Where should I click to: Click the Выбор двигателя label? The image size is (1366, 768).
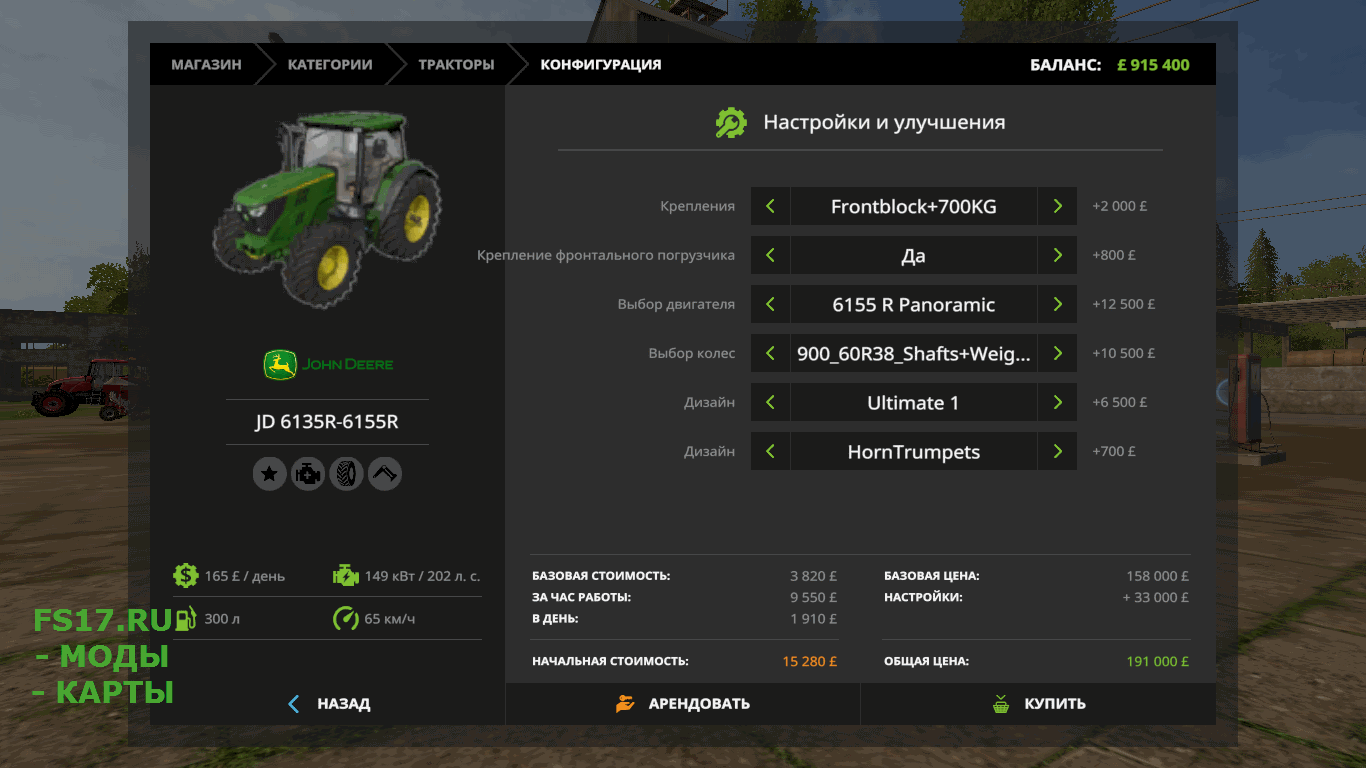pos(676,304)
